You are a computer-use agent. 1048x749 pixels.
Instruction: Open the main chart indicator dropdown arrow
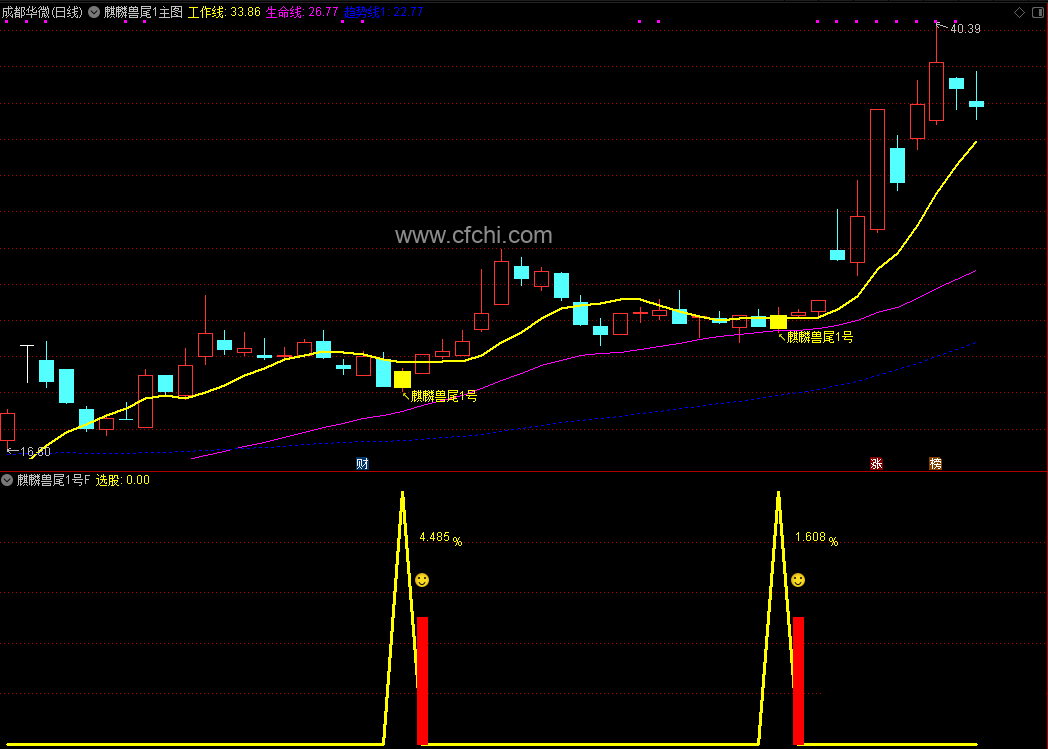tap(94, 12)
